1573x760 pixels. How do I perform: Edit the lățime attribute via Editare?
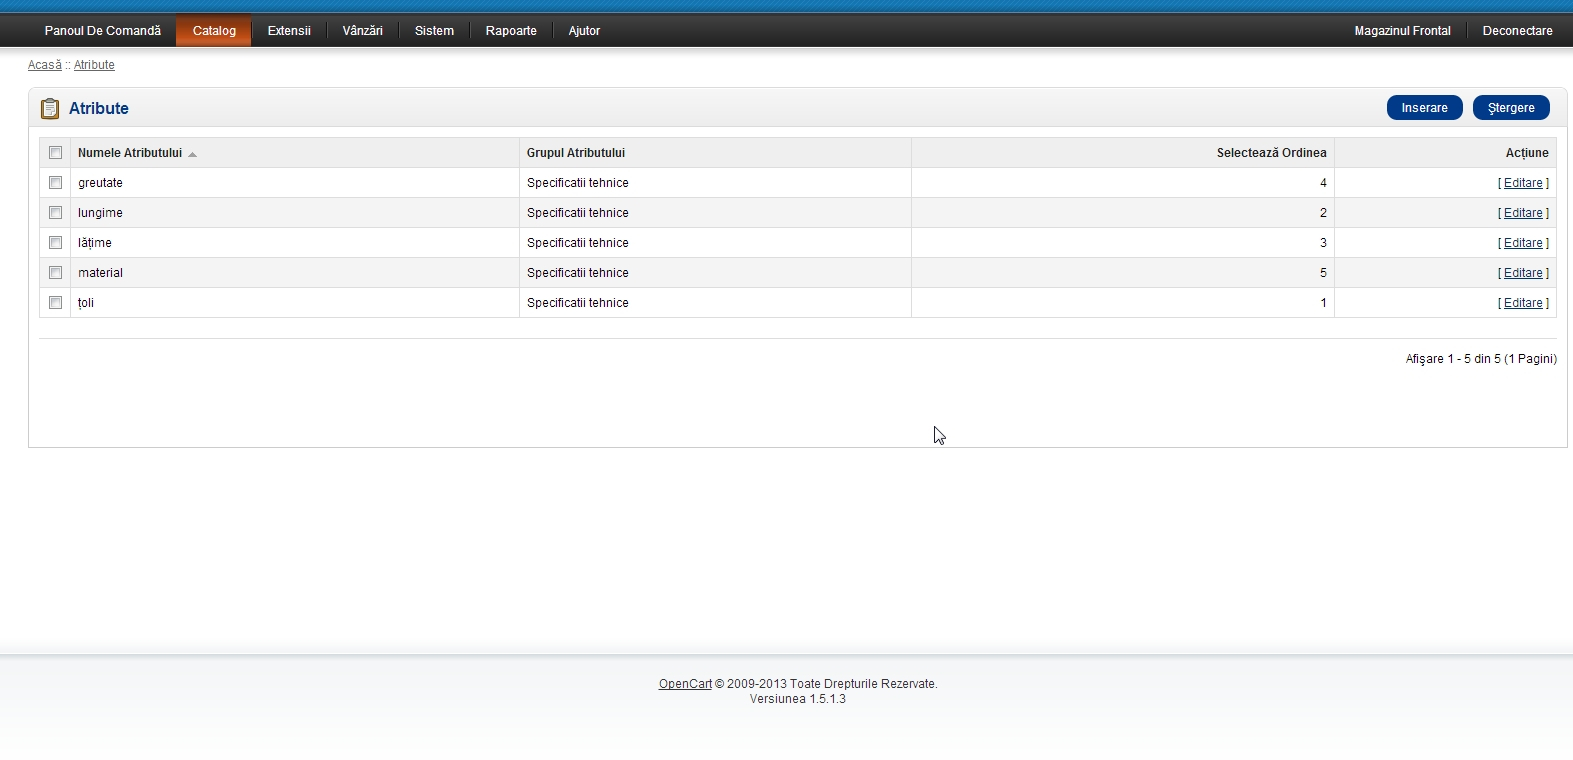pyautogui.click(x=1523, y=243)
